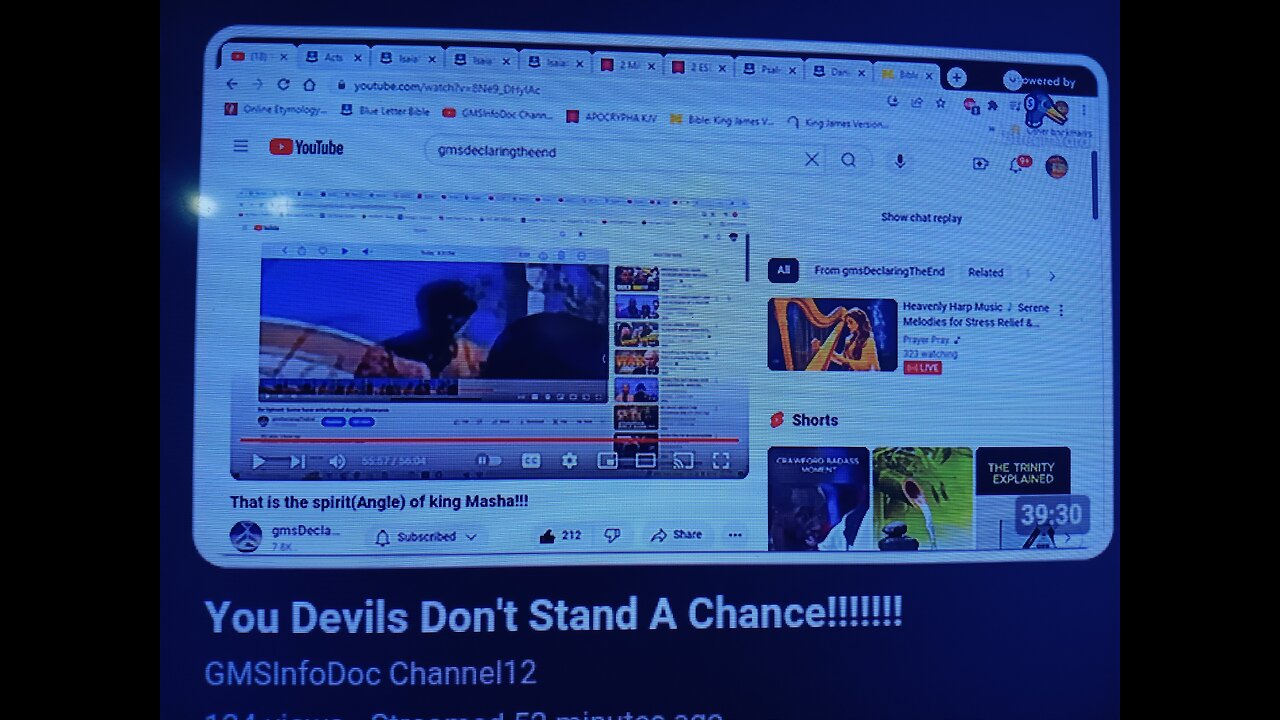
Task: Toggle theater mode in player
Action: tap(646, 460)
